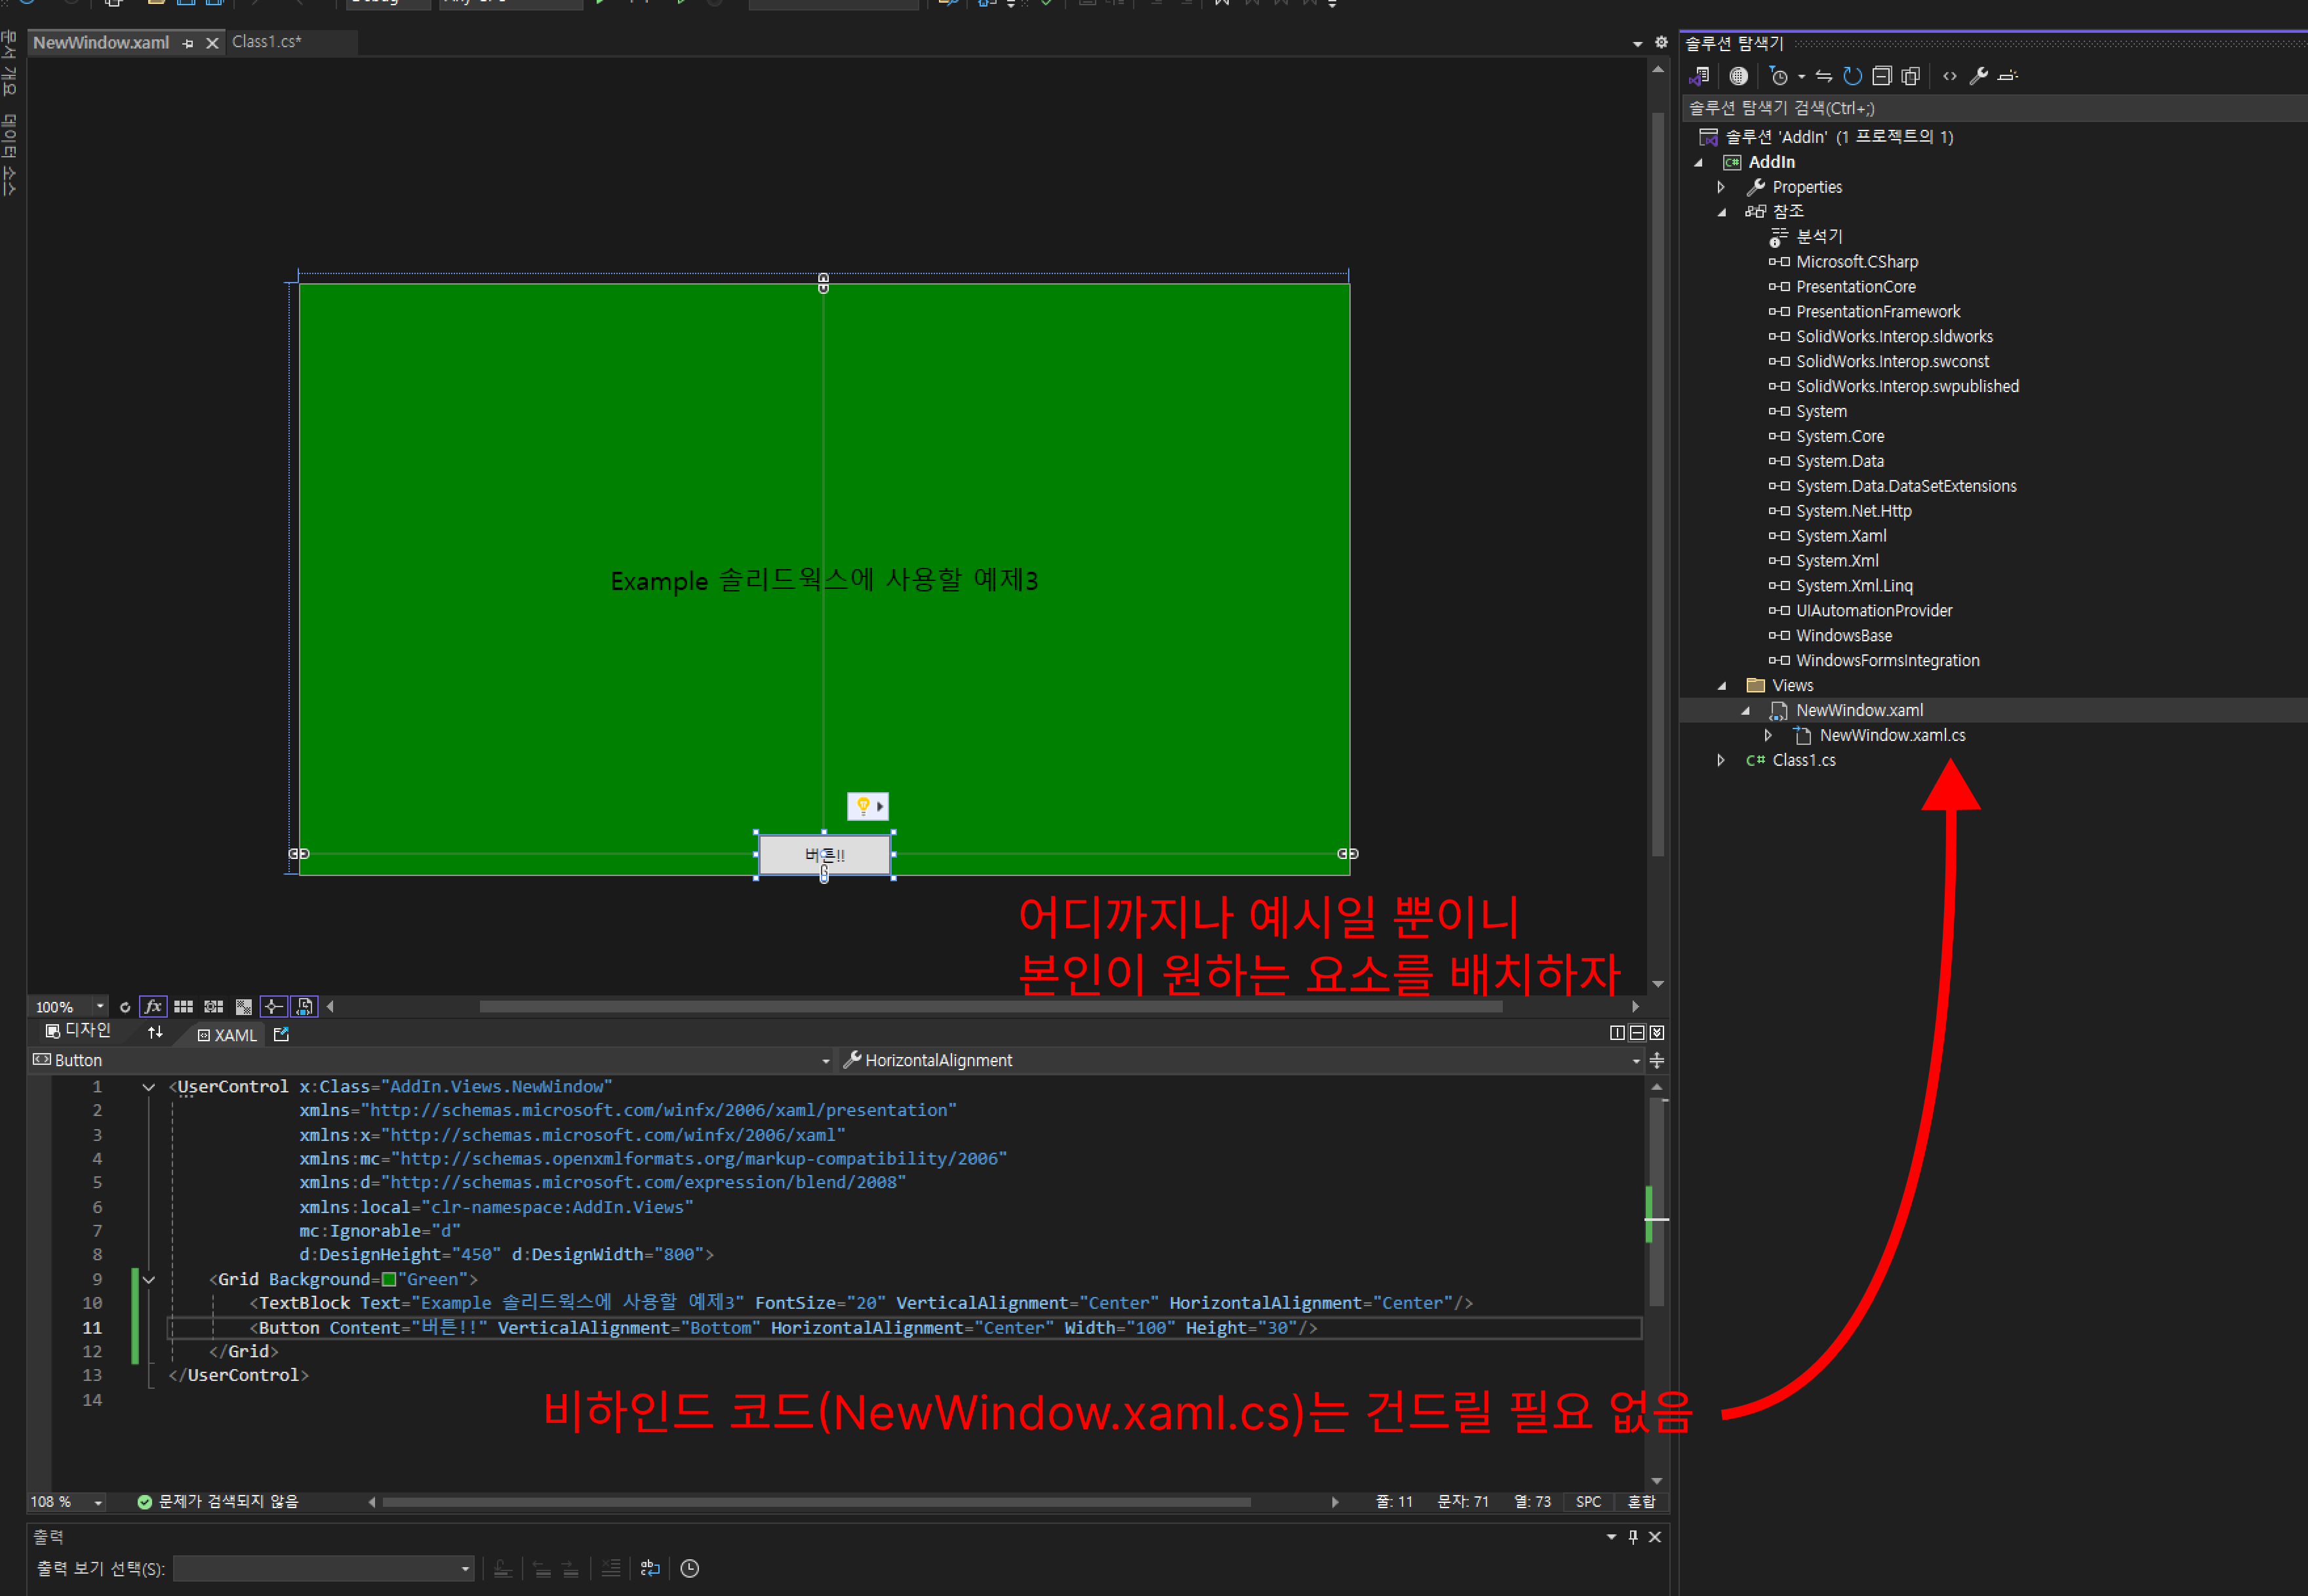Toggle snap to snaplines crosshair icon

pos(273,1007)
